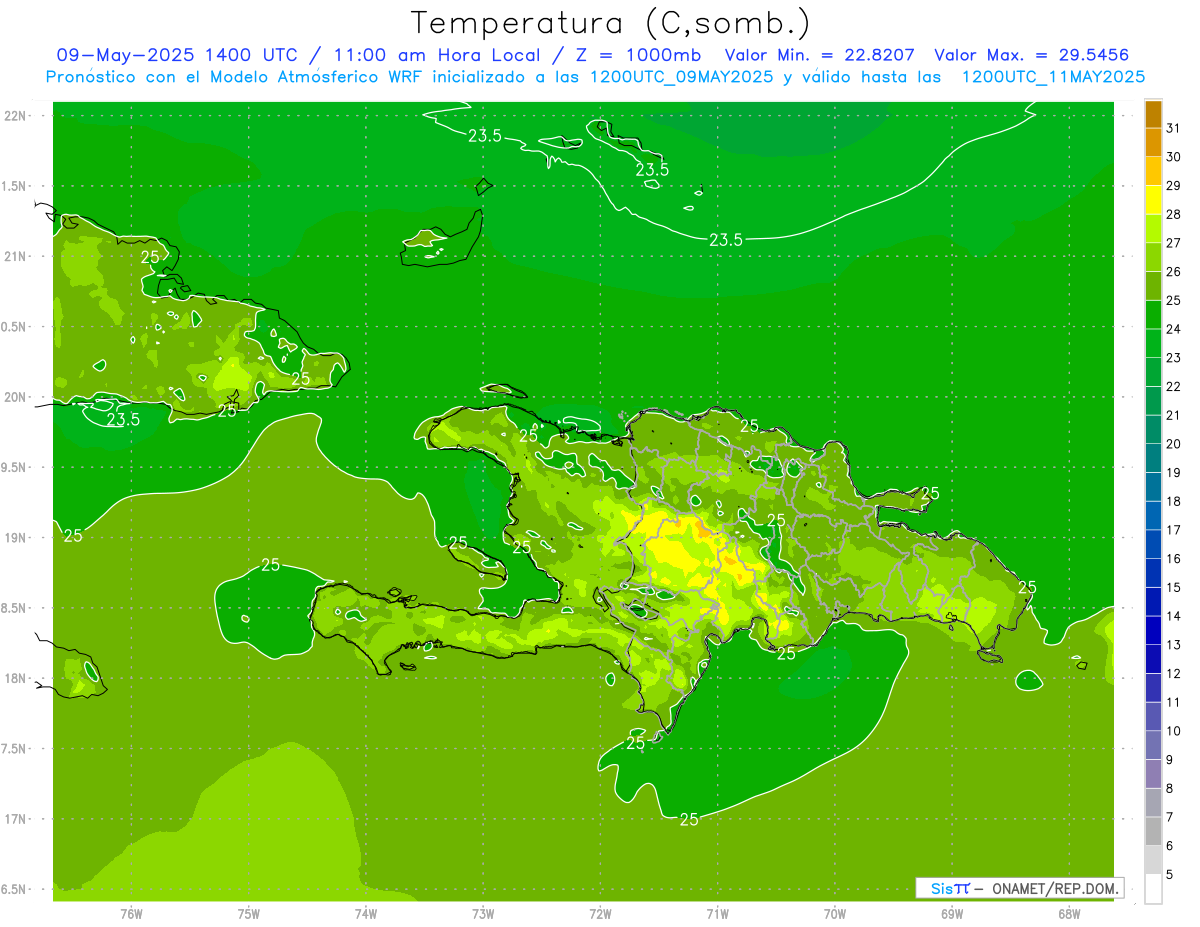
Task: Click the "76W" longitude axis label
Action: pyautogui.click(x=131, y=913)
